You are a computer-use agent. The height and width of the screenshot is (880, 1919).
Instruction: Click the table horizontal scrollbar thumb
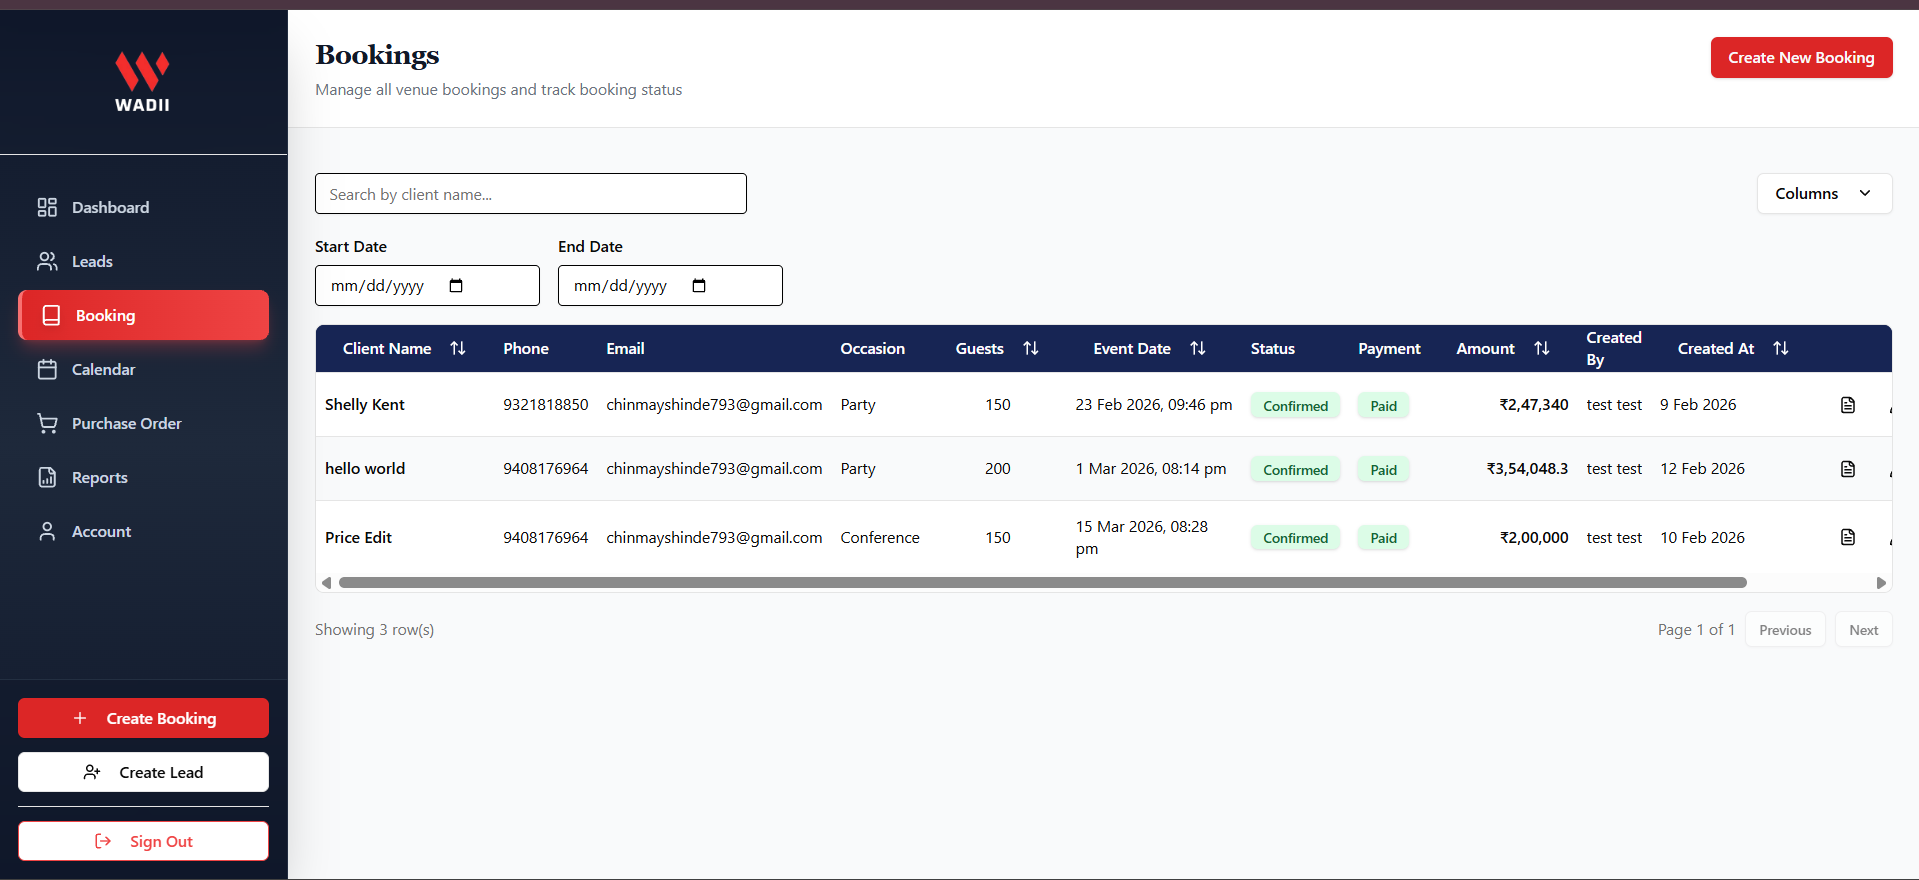[x=1042, y=582]
